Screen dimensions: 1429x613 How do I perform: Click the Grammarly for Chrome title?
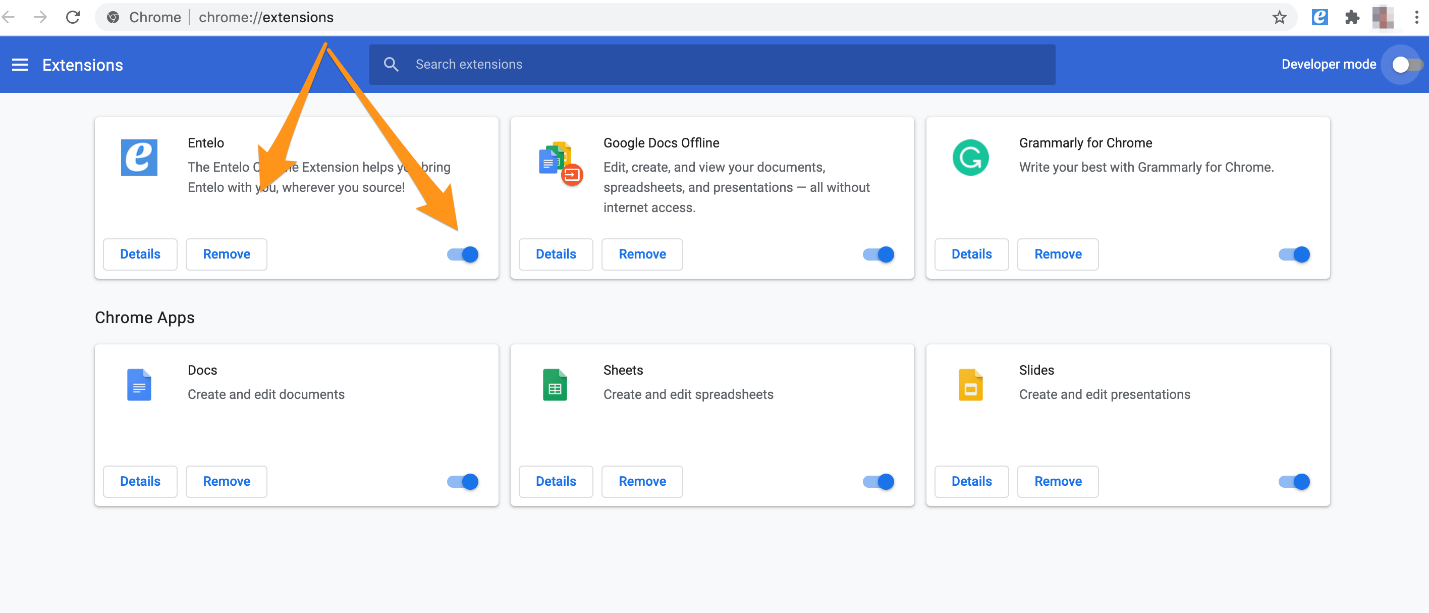pos(1086,143)
